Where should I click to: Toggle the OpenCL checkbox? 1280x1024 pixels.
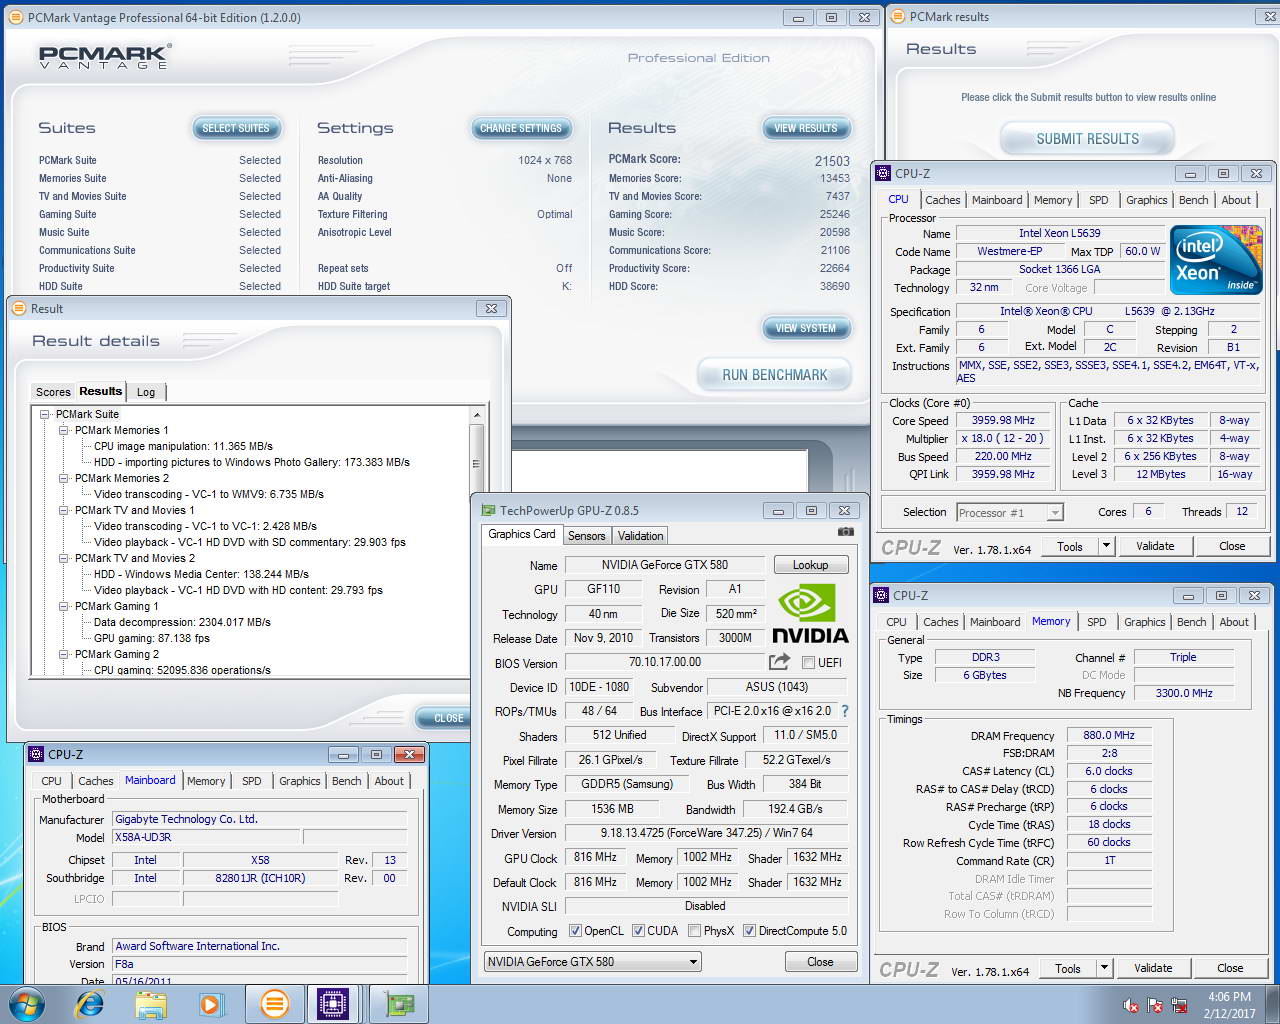[575, 931]
